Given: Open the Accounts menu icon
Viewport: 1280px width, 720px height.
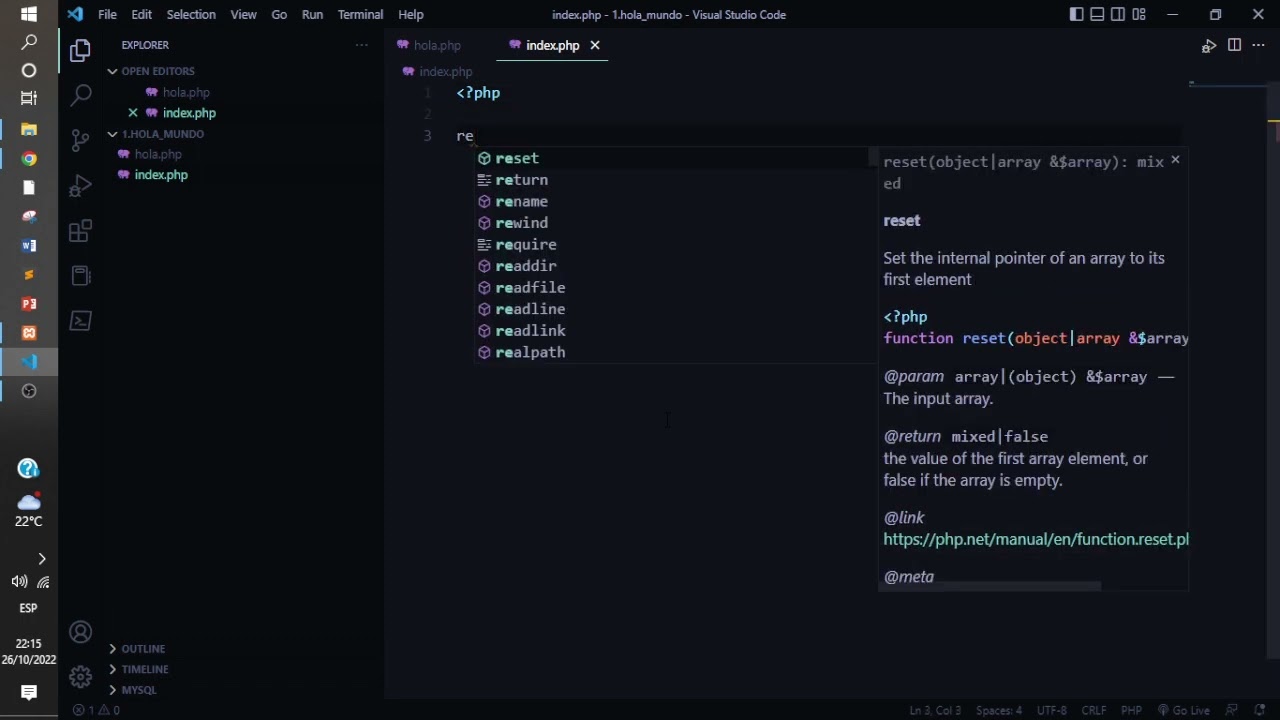Looking at the screenshot, I should 81,633.
